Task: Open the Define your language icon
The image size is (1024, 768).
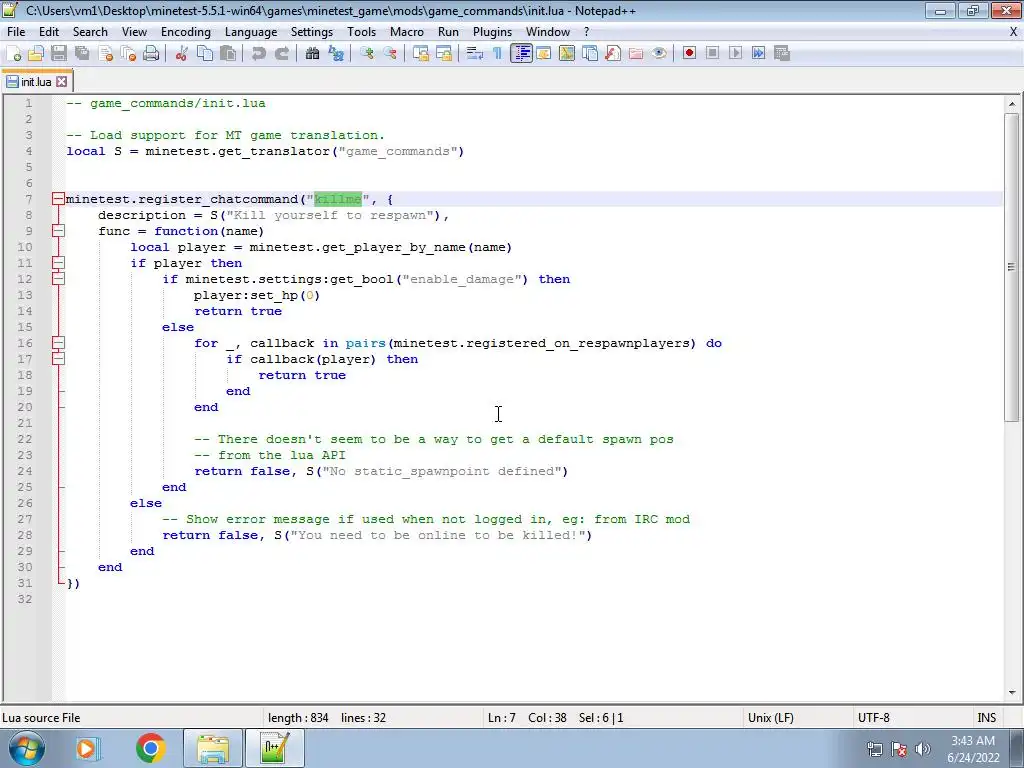Action: pyautogui.click(x=543, y=54)
